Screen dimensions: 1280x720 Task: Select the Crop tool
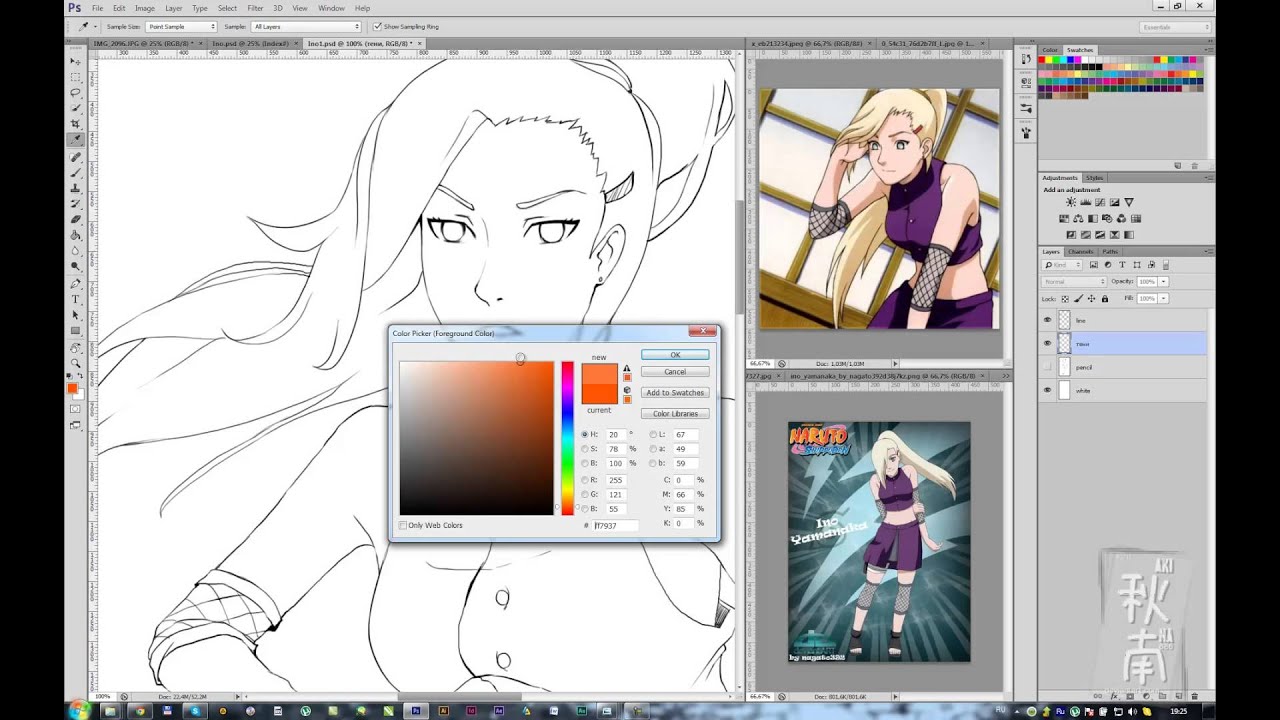(75, 123)
